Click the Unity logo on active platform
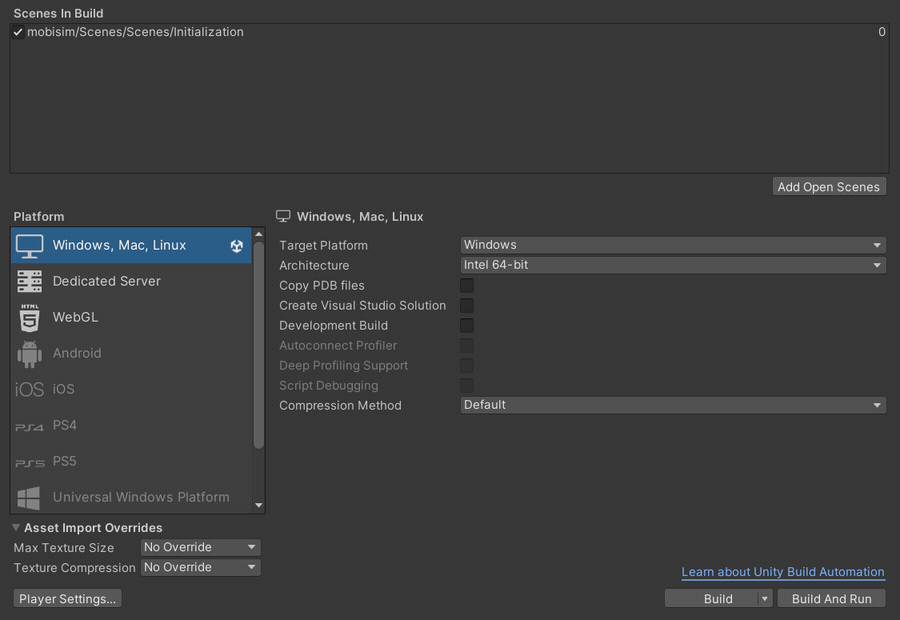Screen dimensions: 900x620 click(236, 246)
